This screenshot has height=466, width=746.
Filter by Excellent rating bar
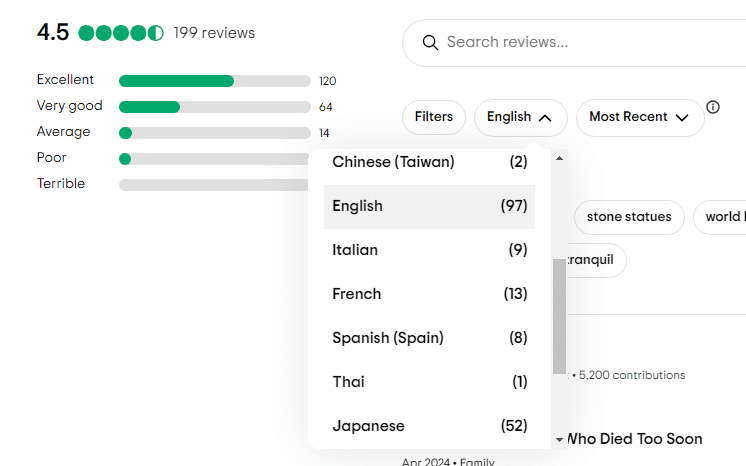214,81
